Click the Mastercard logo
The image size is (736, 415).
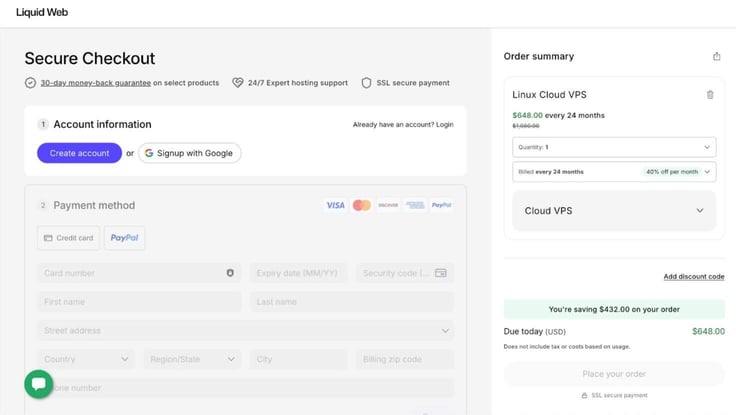click(361, 205)
